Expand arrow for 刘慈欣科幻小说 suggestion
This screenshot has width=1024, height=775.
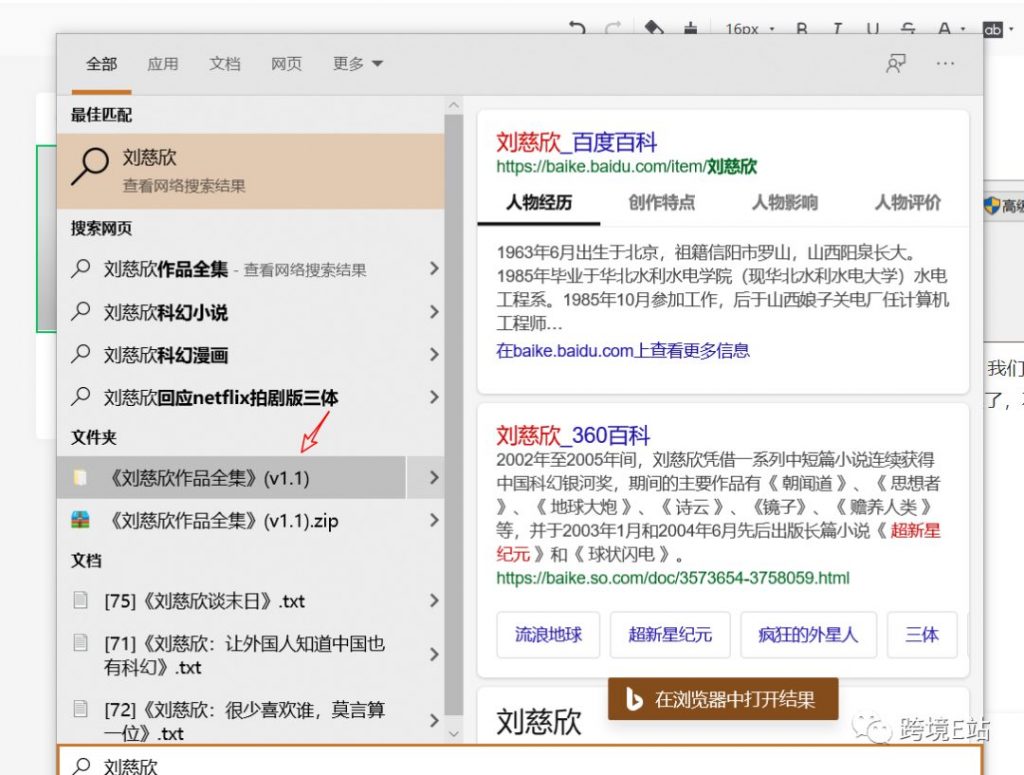[434, 311]
